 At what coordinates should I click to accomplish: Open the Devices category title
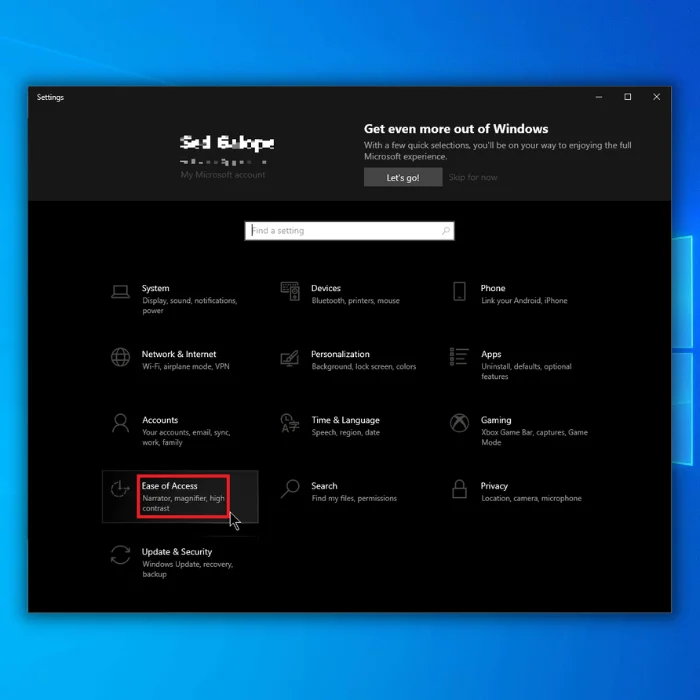(x=326, y=288)
